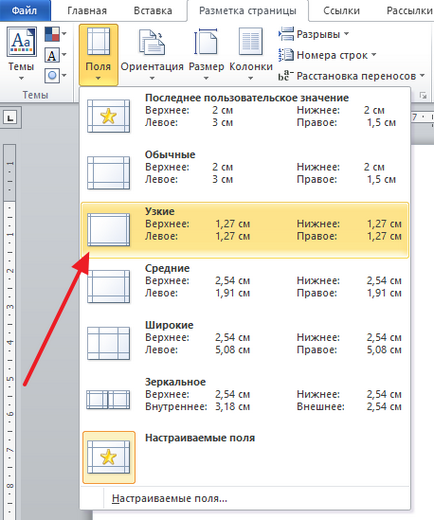The image size is (434, 520).
Task: Select the Узкие margins preset
Action: tap(245, 230)
